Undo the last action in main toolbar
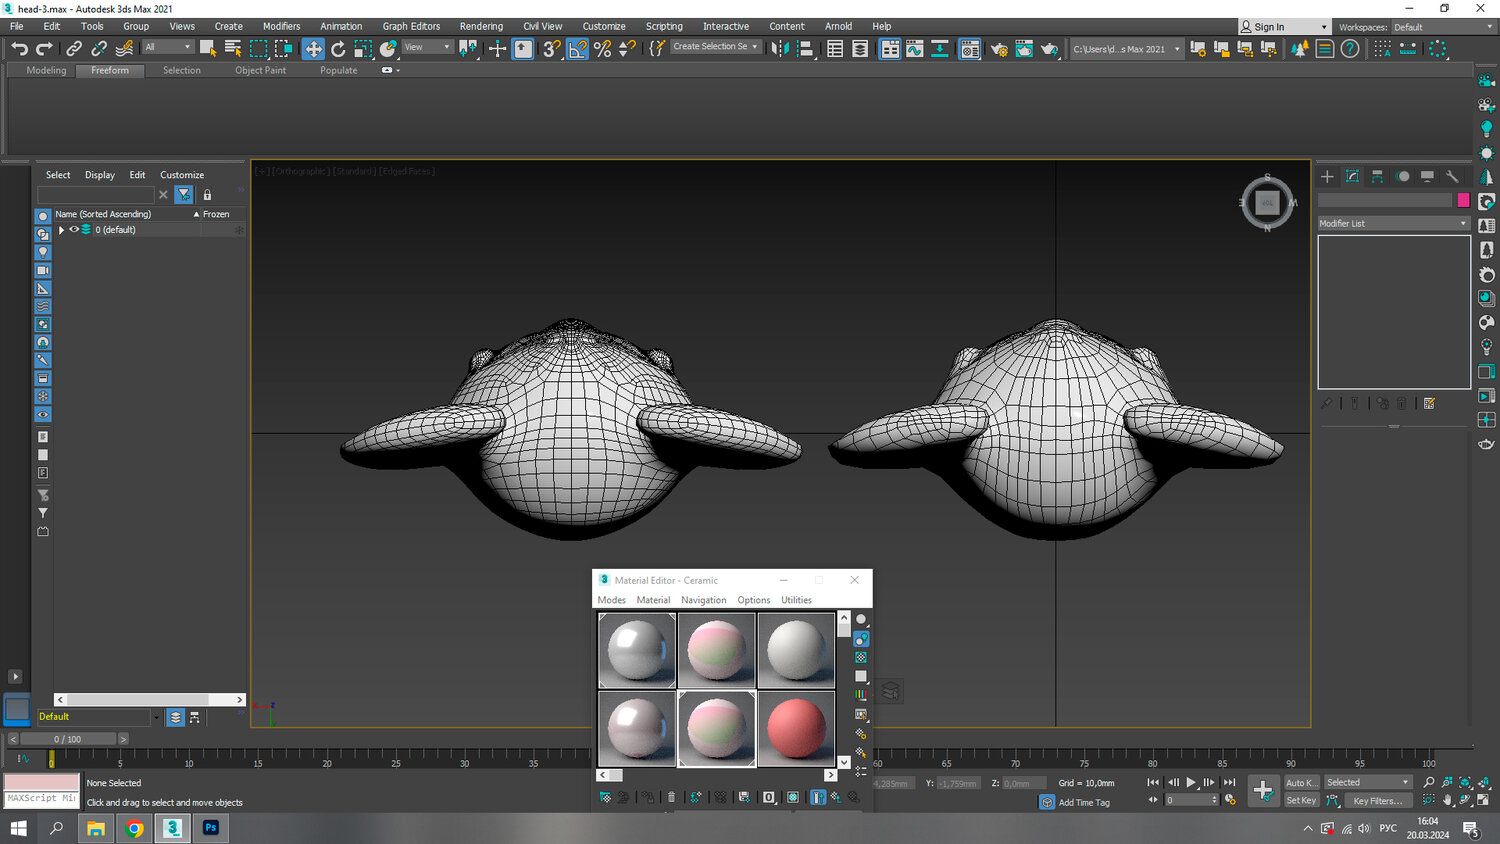1500x844 pixels. (x=19, y=48)
